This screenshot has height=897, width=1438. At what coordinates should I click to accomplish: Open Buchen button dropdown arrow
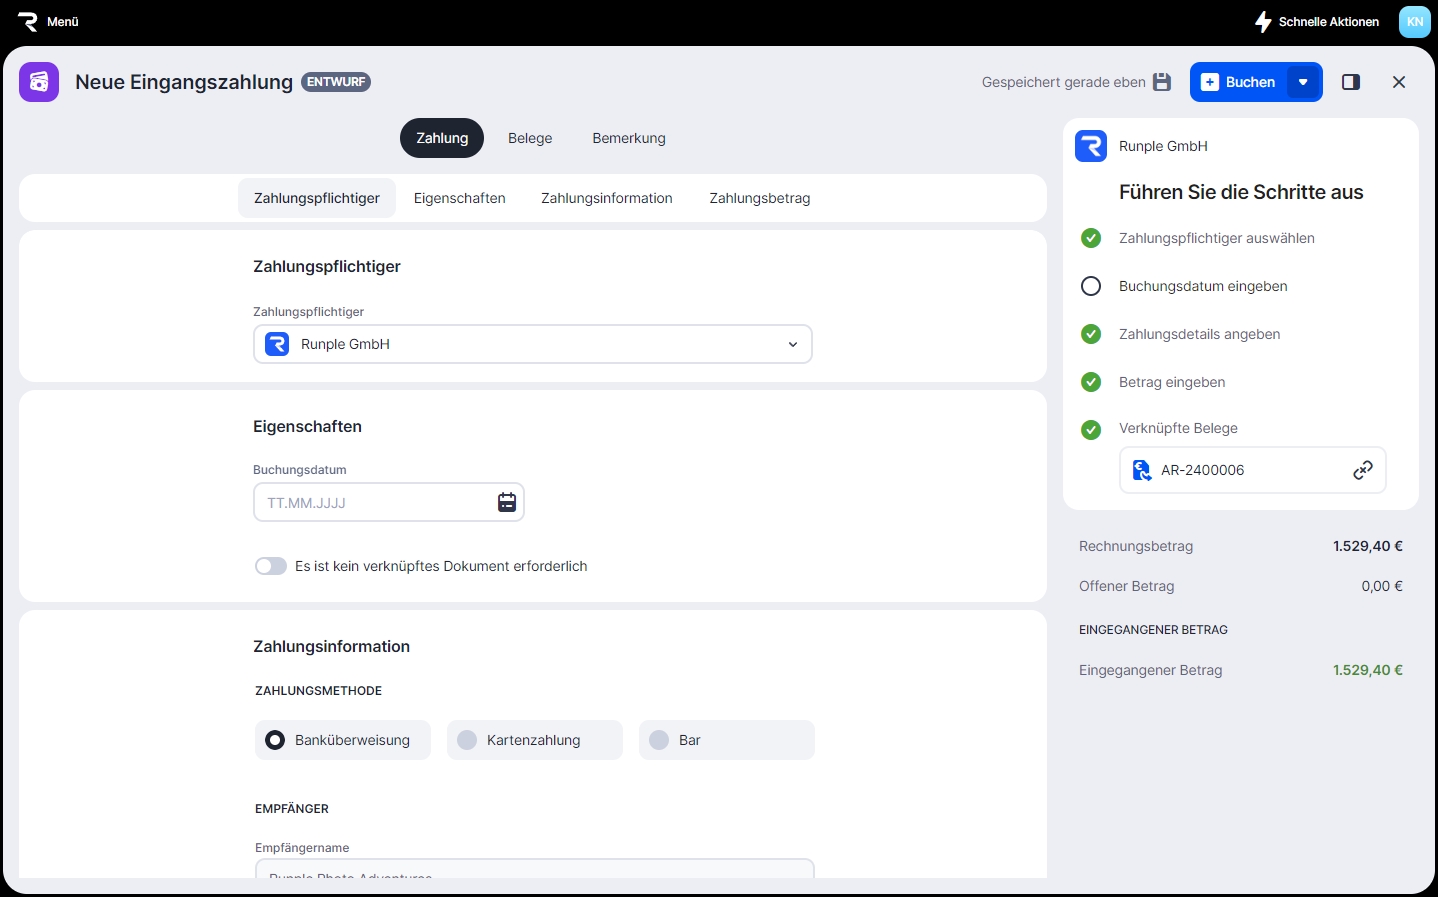point(1303,82)
